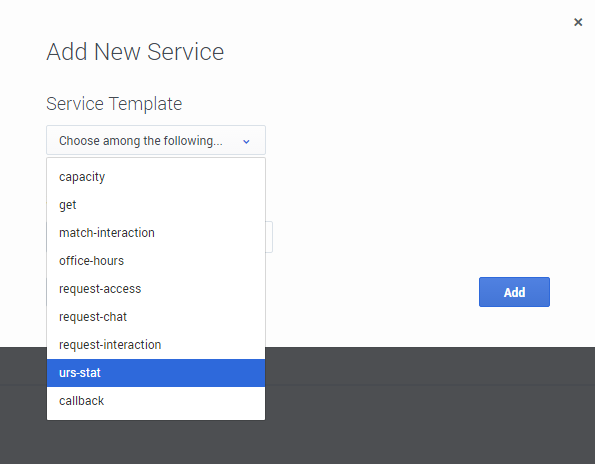Image resolution: width=595 pixels, height=464 pixels.
Task: Click the Add New Service heading
Action: [x=135, y=52]
